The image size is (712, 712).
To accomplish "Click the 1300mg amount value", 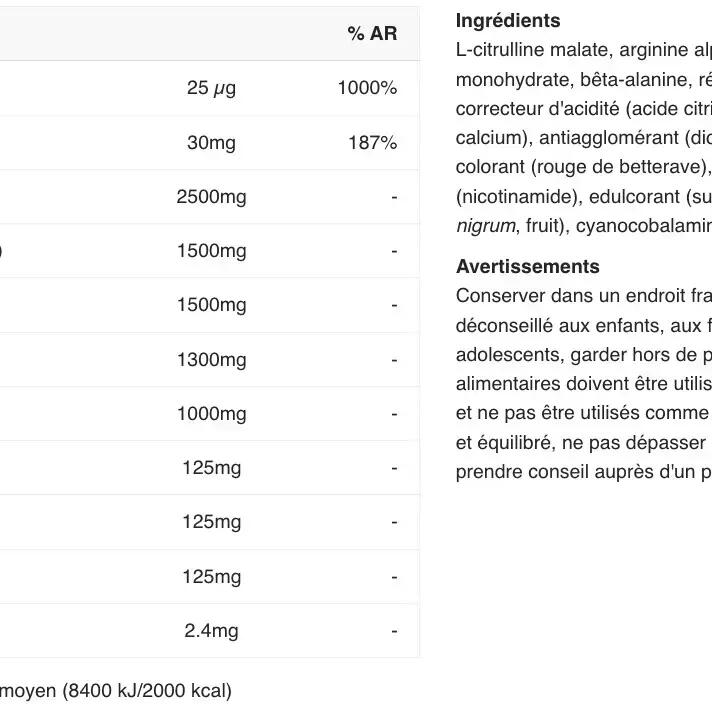I will click(x=211, y=360).
